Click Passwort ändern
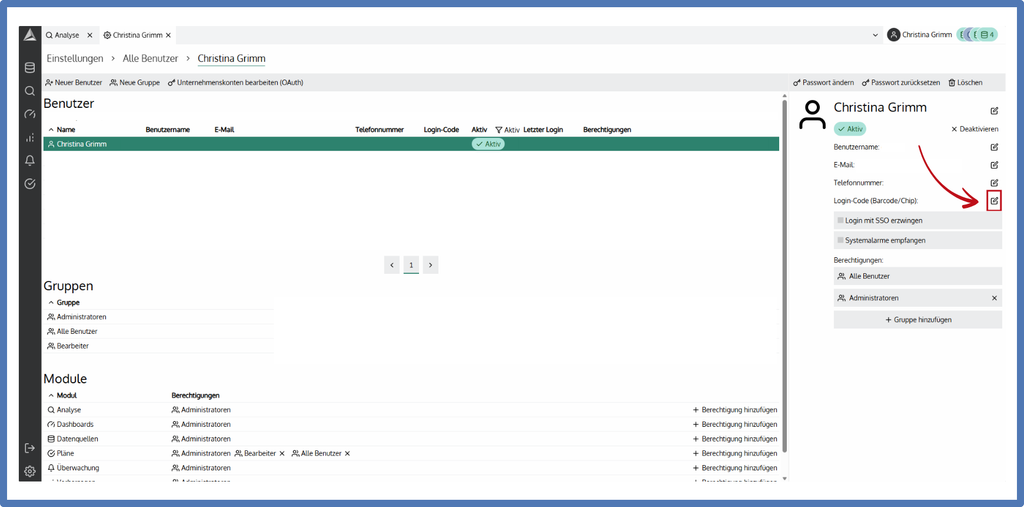The height and width of the screenshot is (507, 1024). pyautogui.click(x=823, y=83)
